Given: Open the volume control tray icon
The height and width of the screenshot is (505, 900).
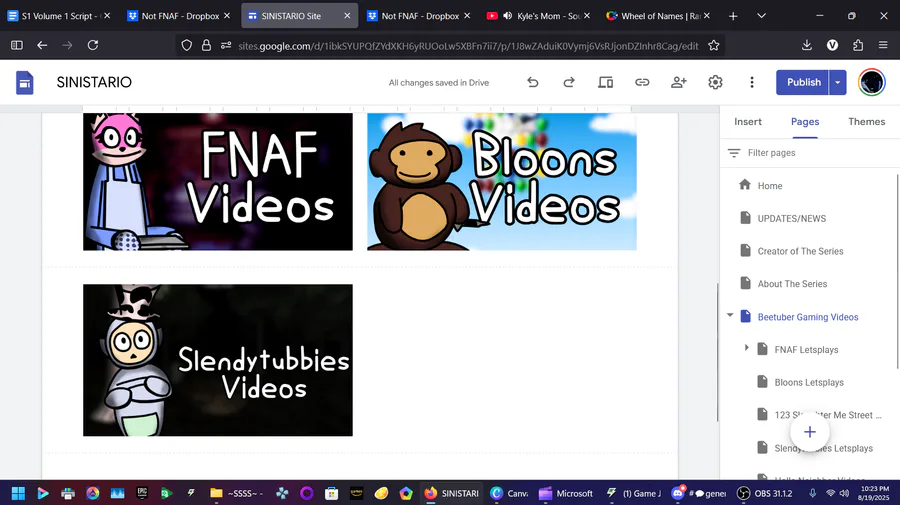Looking at the screenshot, I should click(844, 493).
